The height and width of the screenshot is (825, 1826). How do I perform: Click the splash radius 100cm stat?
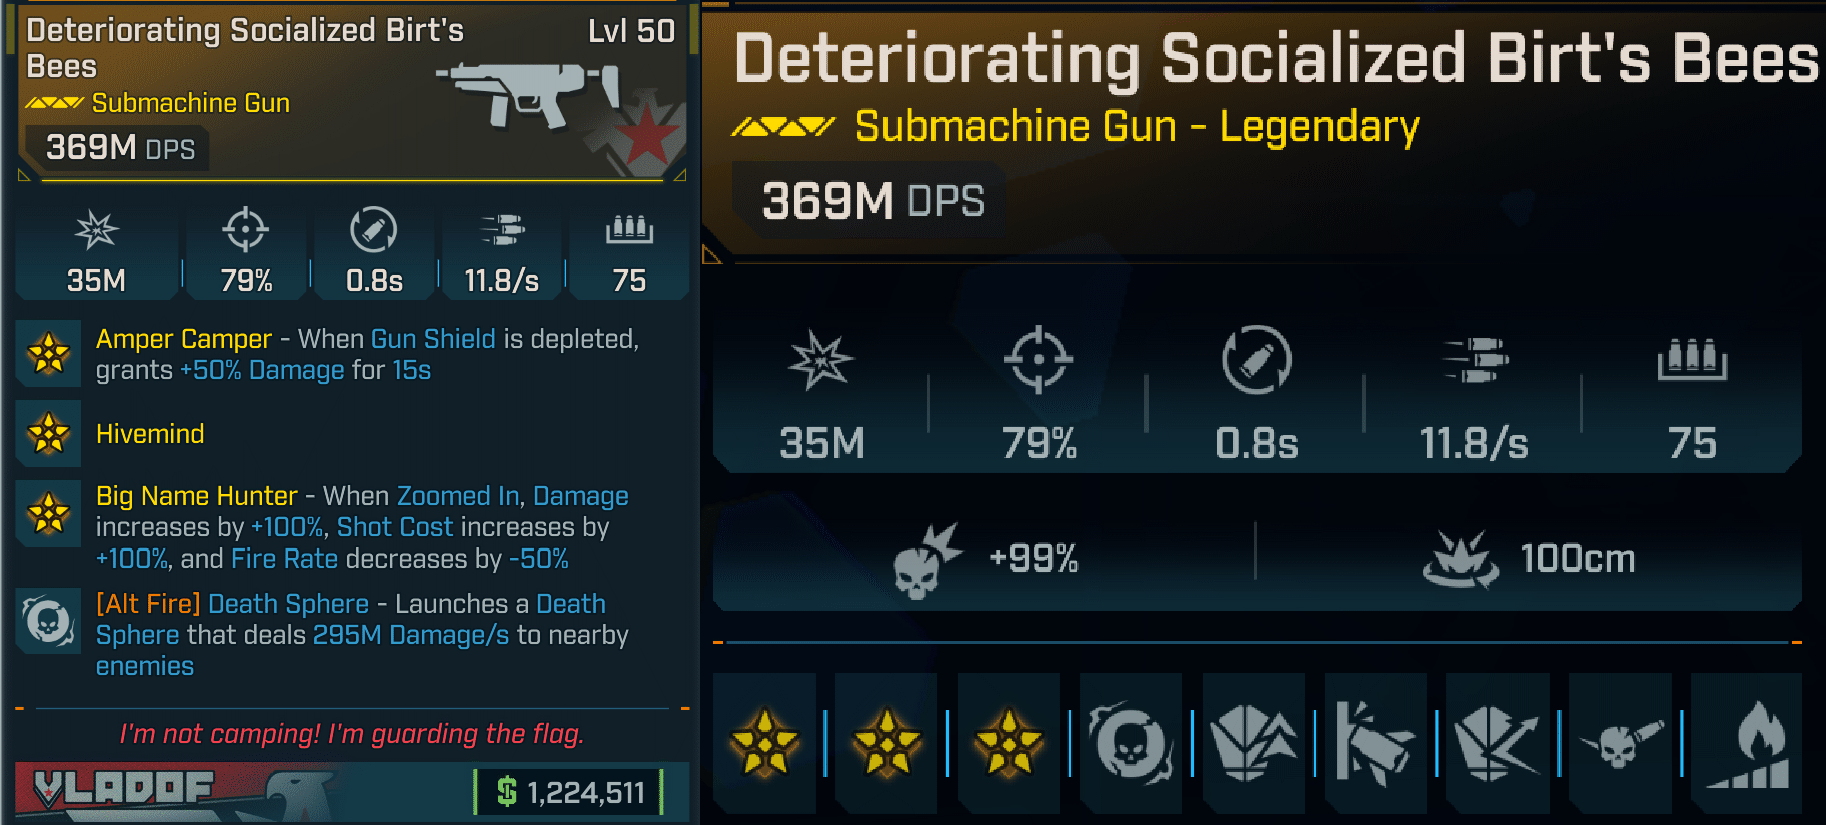click(x=1528, y=558)
